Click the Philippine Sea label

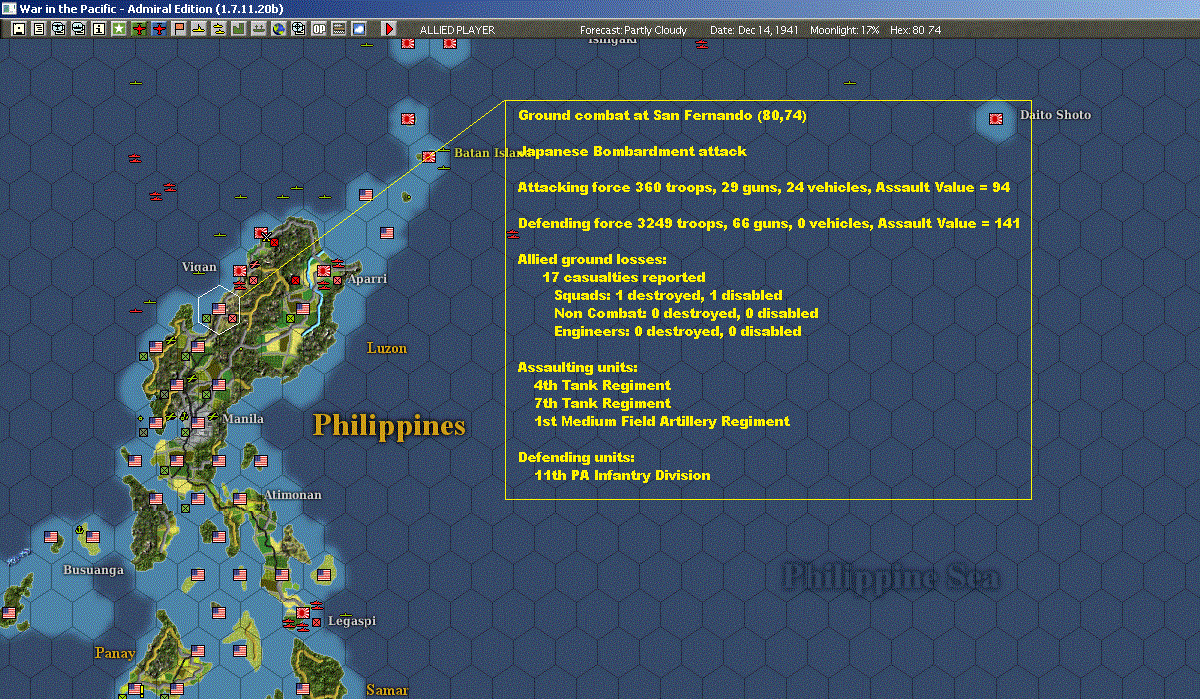pos(890,577)
